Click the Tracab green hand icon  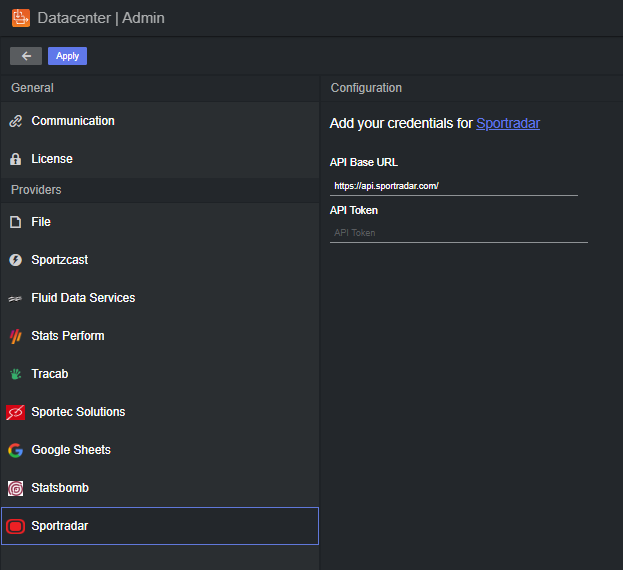click(15, 374)
